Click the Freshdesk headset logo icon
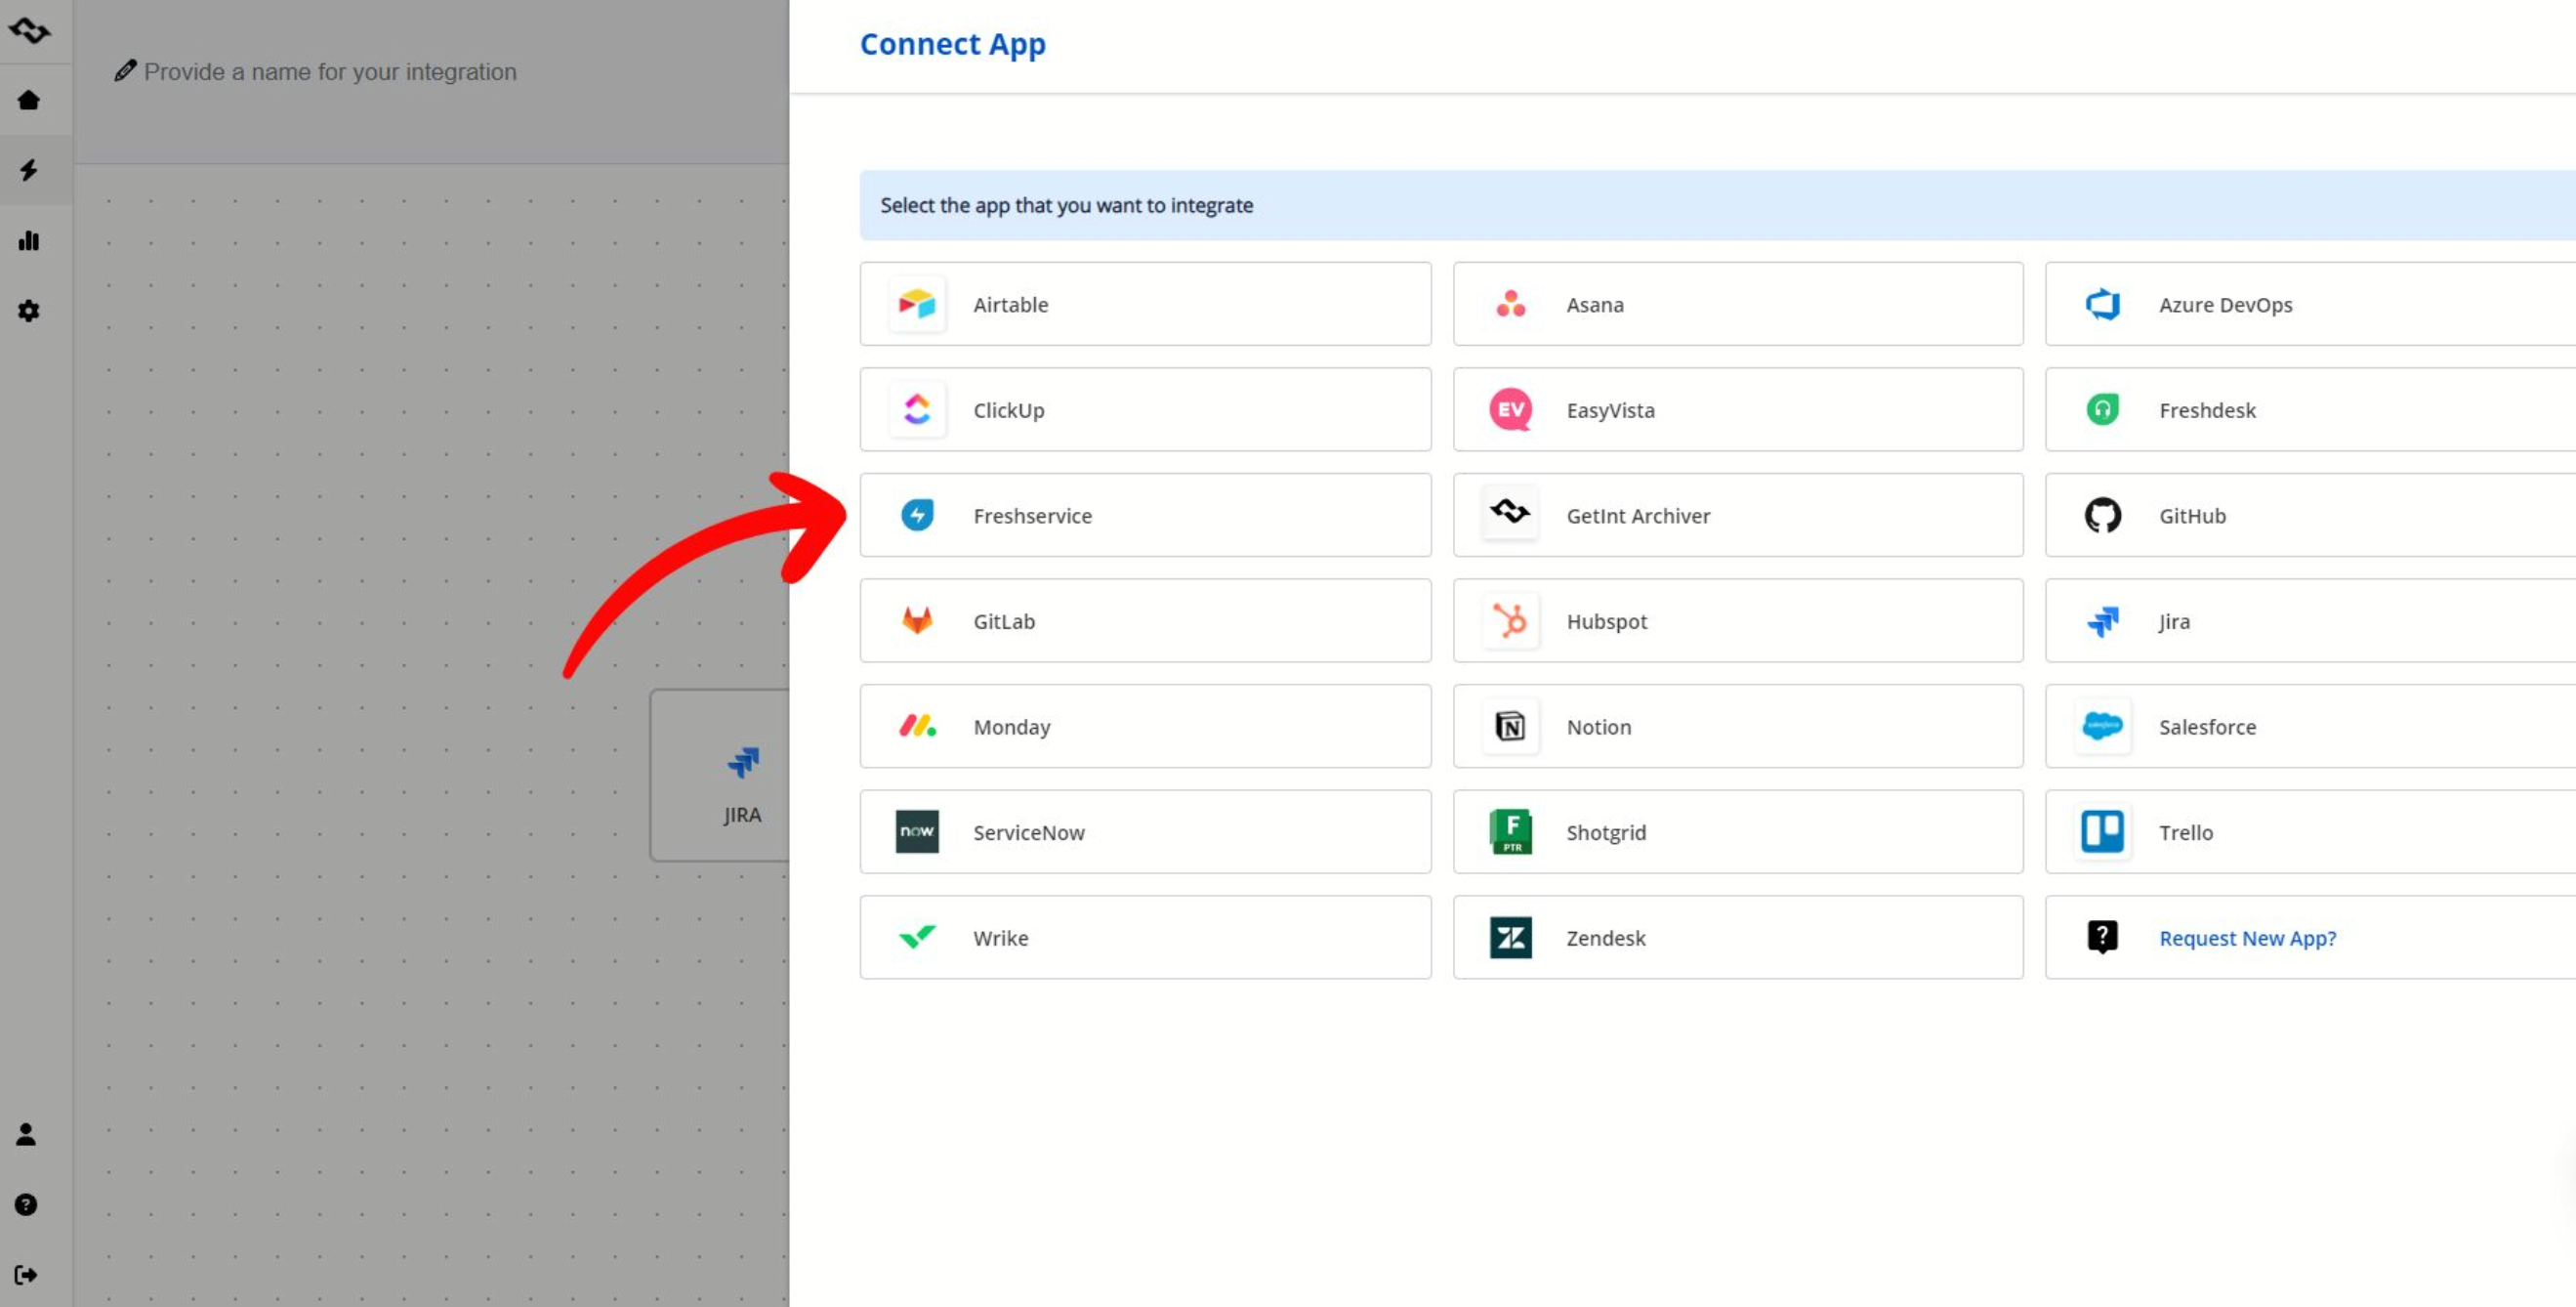Screen dimensions: 2576x1307 (x=2103, y=409)
